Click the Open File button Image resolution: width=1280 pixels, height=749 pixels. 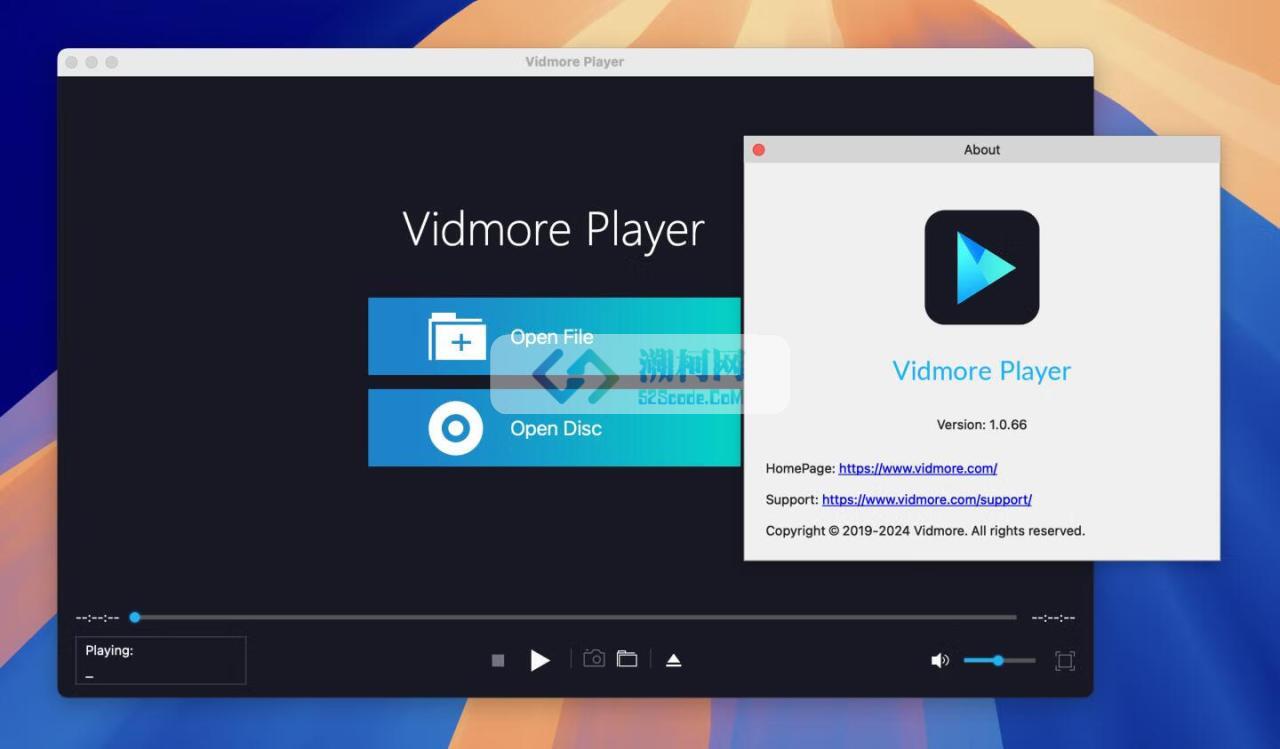click(555, 336)
